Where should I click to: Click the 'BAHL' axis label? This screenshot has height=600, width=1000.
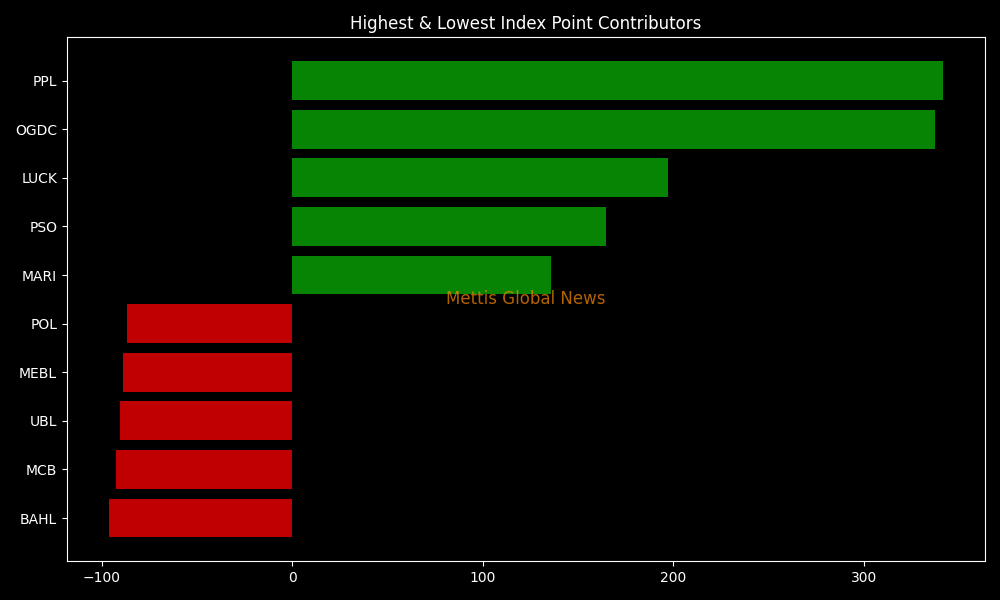(x=38, y=520)
